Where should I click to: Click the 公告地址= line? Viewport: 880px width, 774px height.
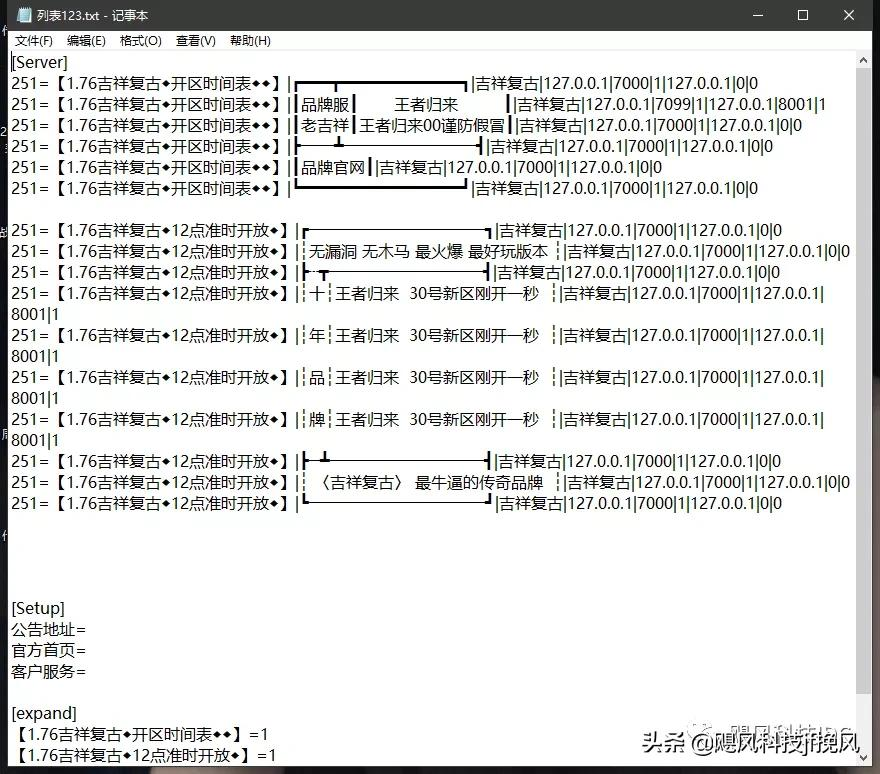pyautogui.click(x=48, y=630)
